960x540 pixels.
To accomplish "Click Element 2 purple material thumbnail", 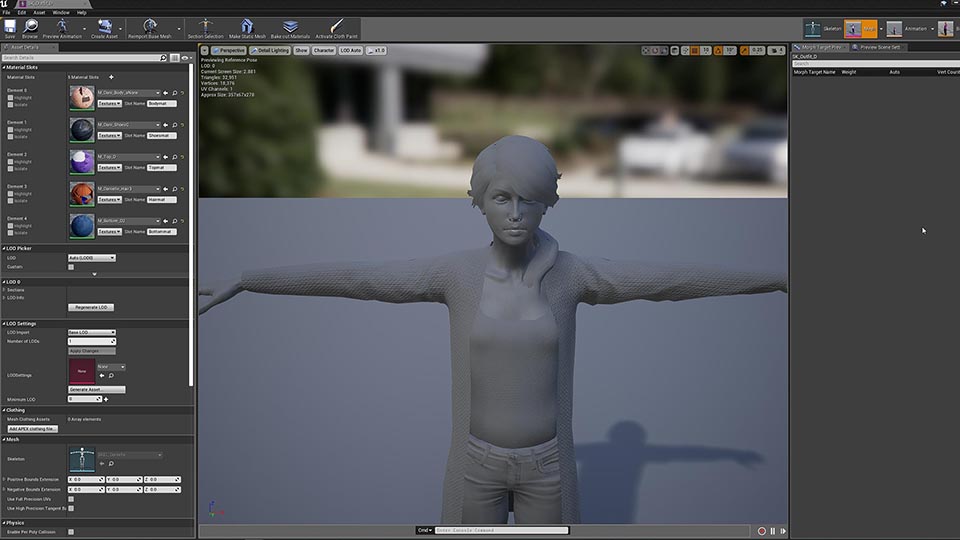I will 82,162.
